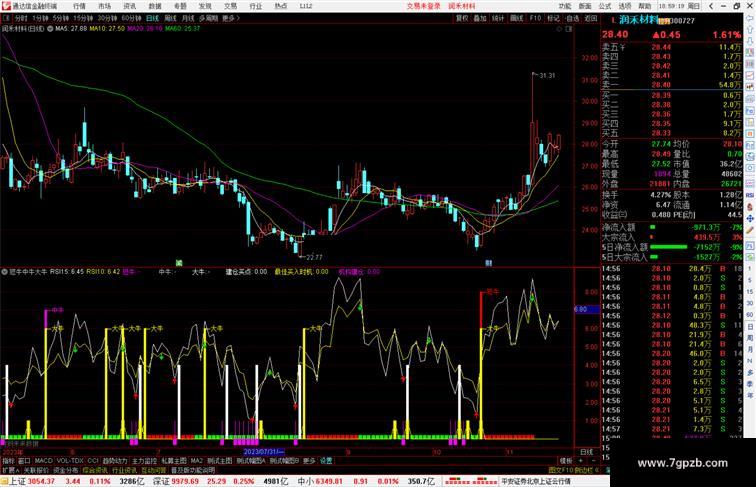The height and width of the screenshot is (487, 756).
Task: Switch sidebar period to 周 week
Action: [750, 338]
